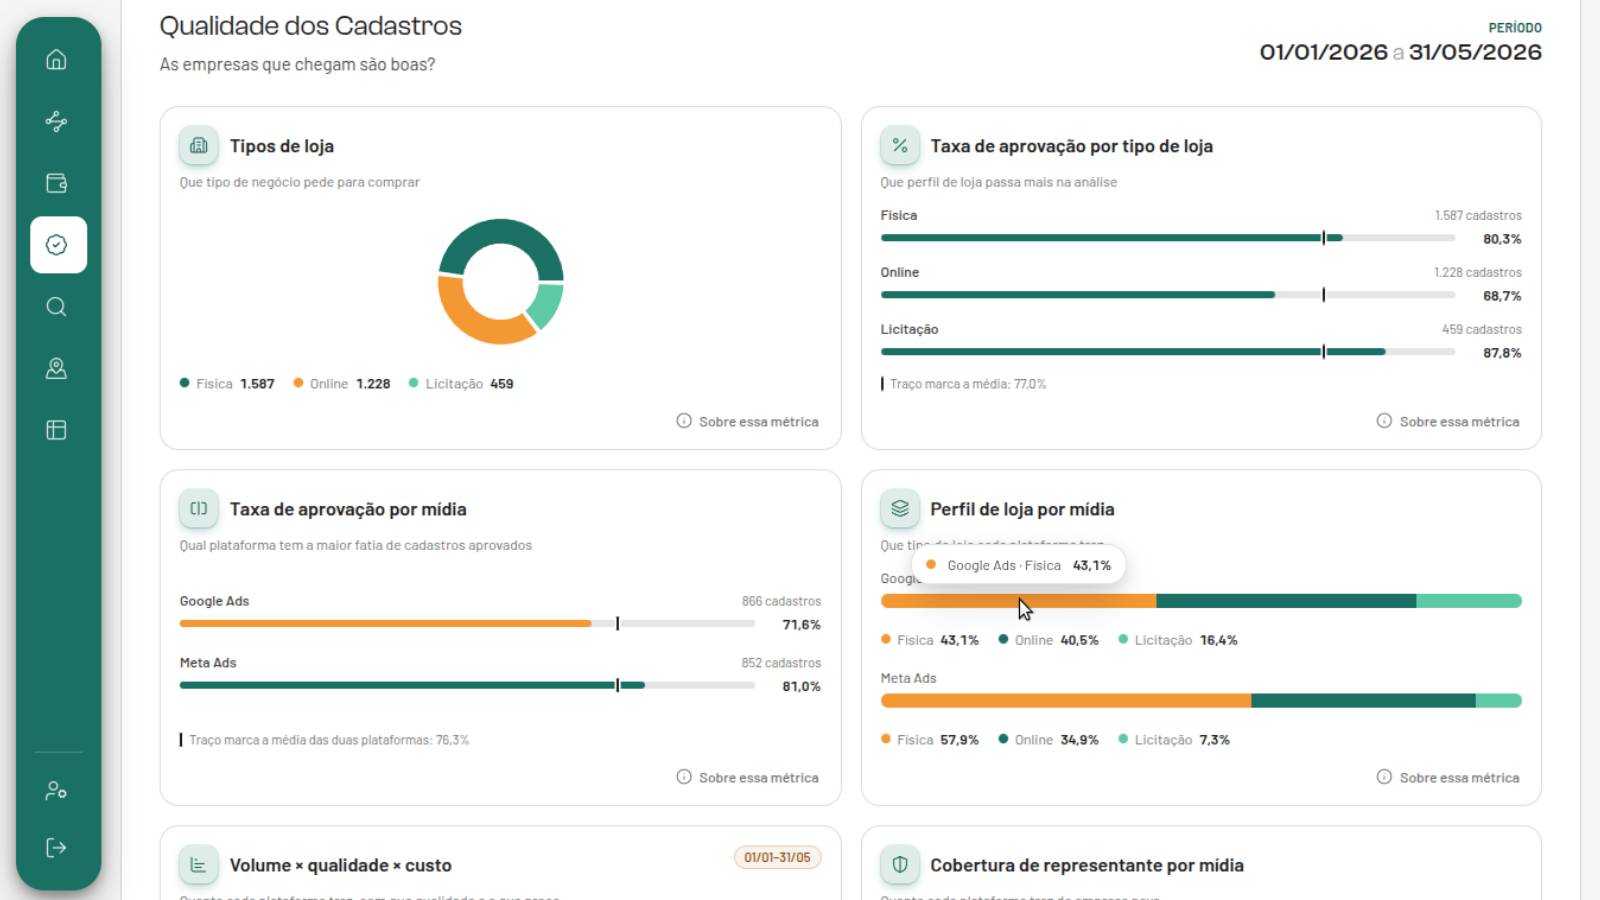This screenshot has height=900, width=1600.
Task: Click the chart icon beside Volume × qualidade × custo
Action: [199, 865]
